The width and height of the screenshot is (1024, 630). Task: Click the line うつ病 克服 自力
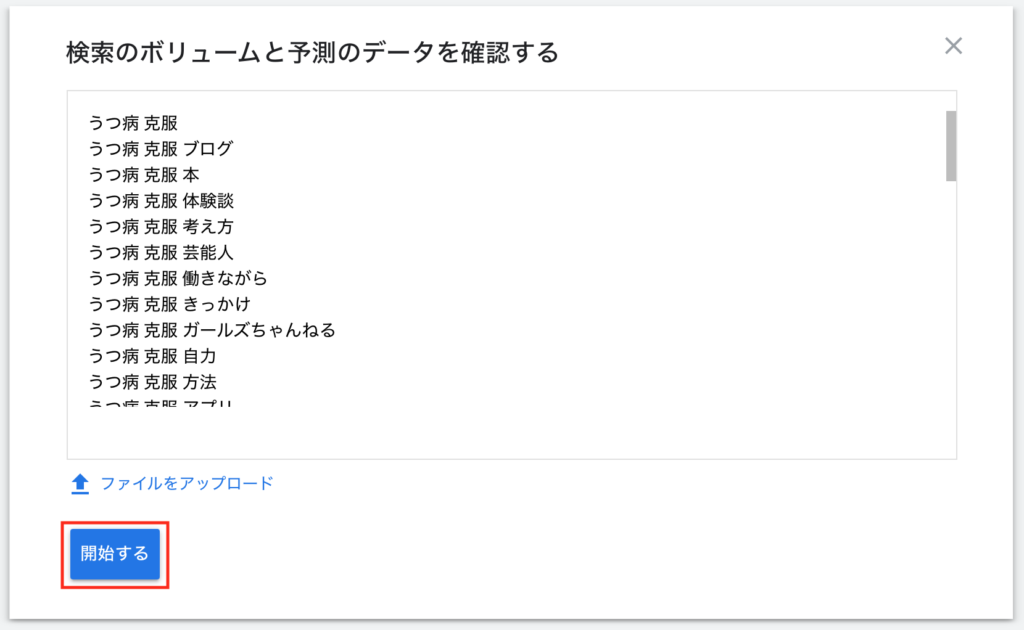pos(152,356)
